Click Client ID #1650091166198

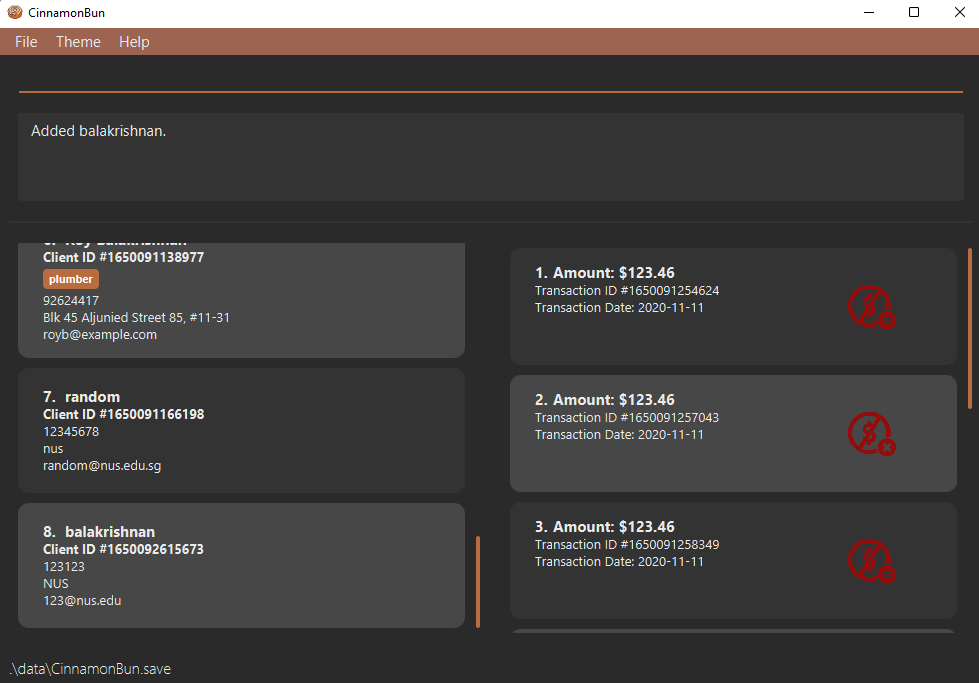click(x=124, y=414)
